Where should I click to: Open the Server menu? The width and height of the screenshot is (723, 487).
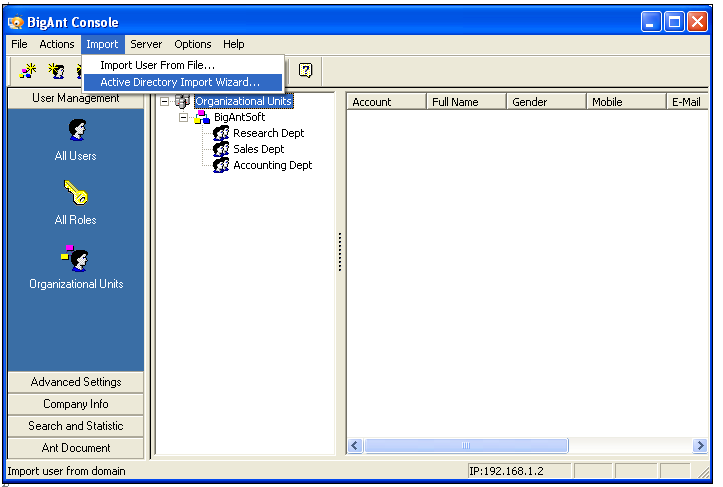[x=146, y=44]
